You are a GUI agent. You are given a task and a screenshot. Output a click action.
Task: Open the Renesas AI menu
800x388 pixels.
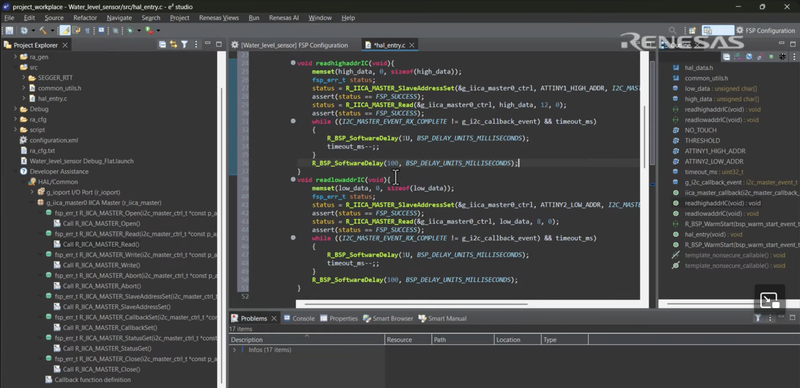point(284,17)
